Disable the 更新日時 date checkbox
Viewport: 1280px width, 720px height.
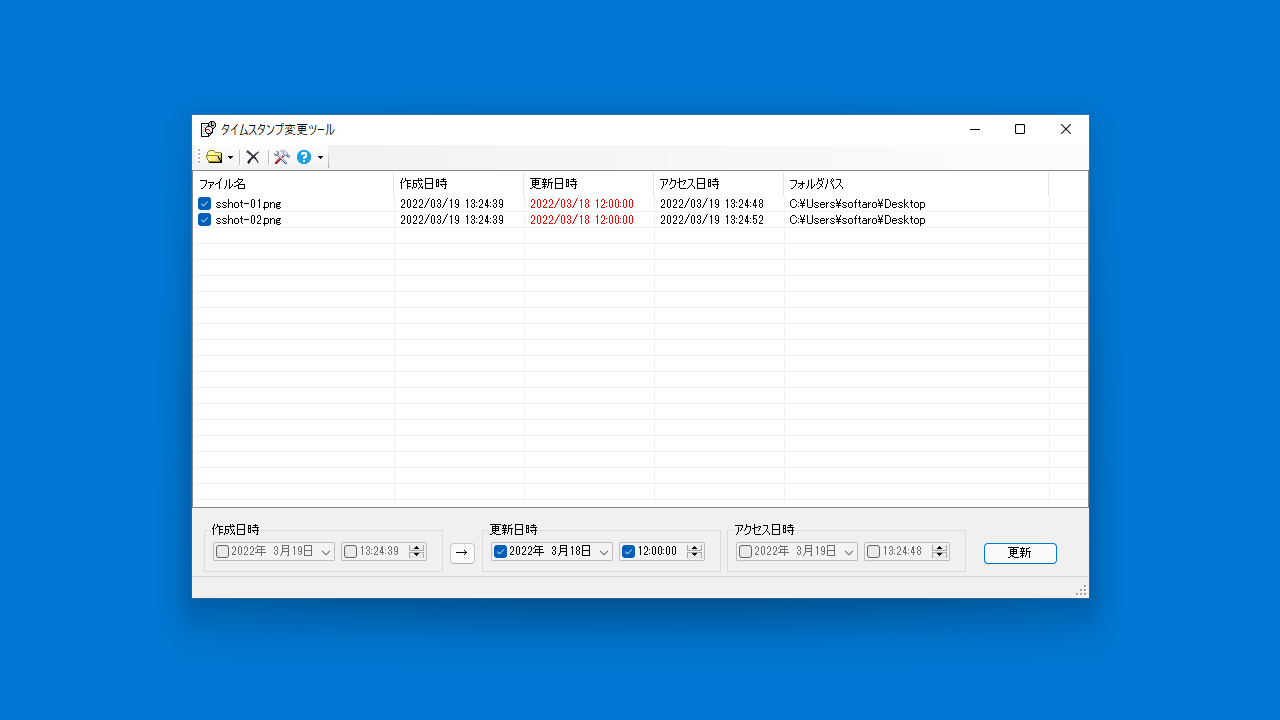(x=500, y=551)
